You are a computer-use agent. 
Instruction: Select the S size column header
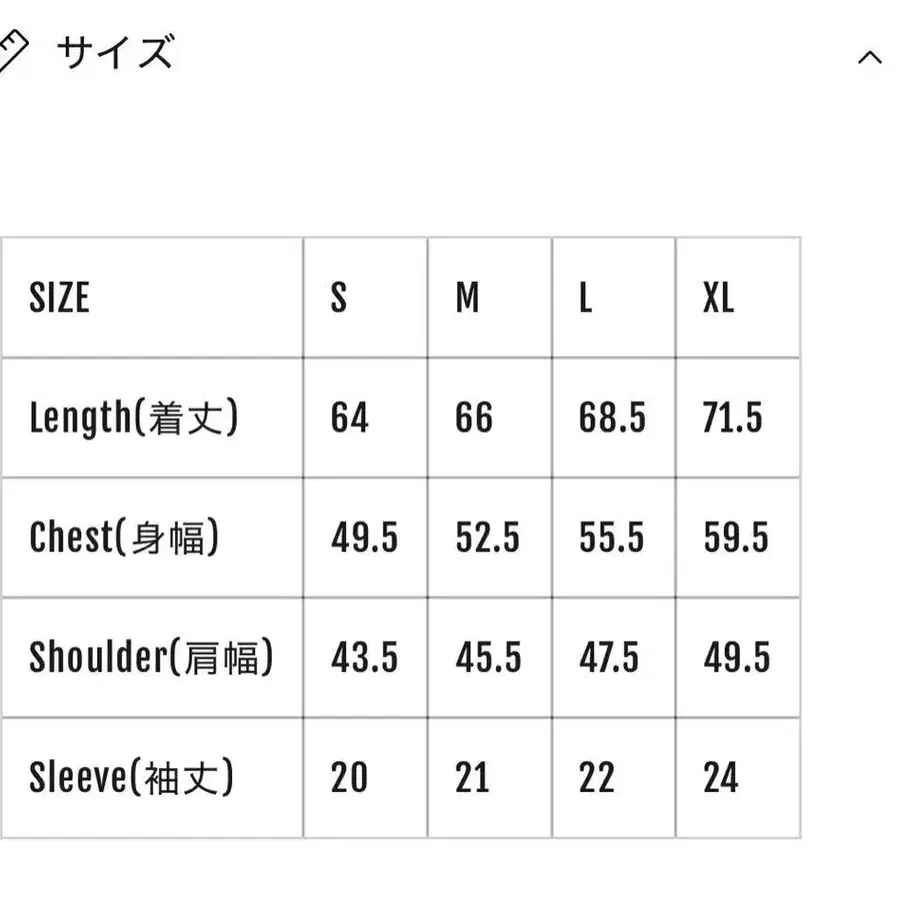tap(366, 297)
